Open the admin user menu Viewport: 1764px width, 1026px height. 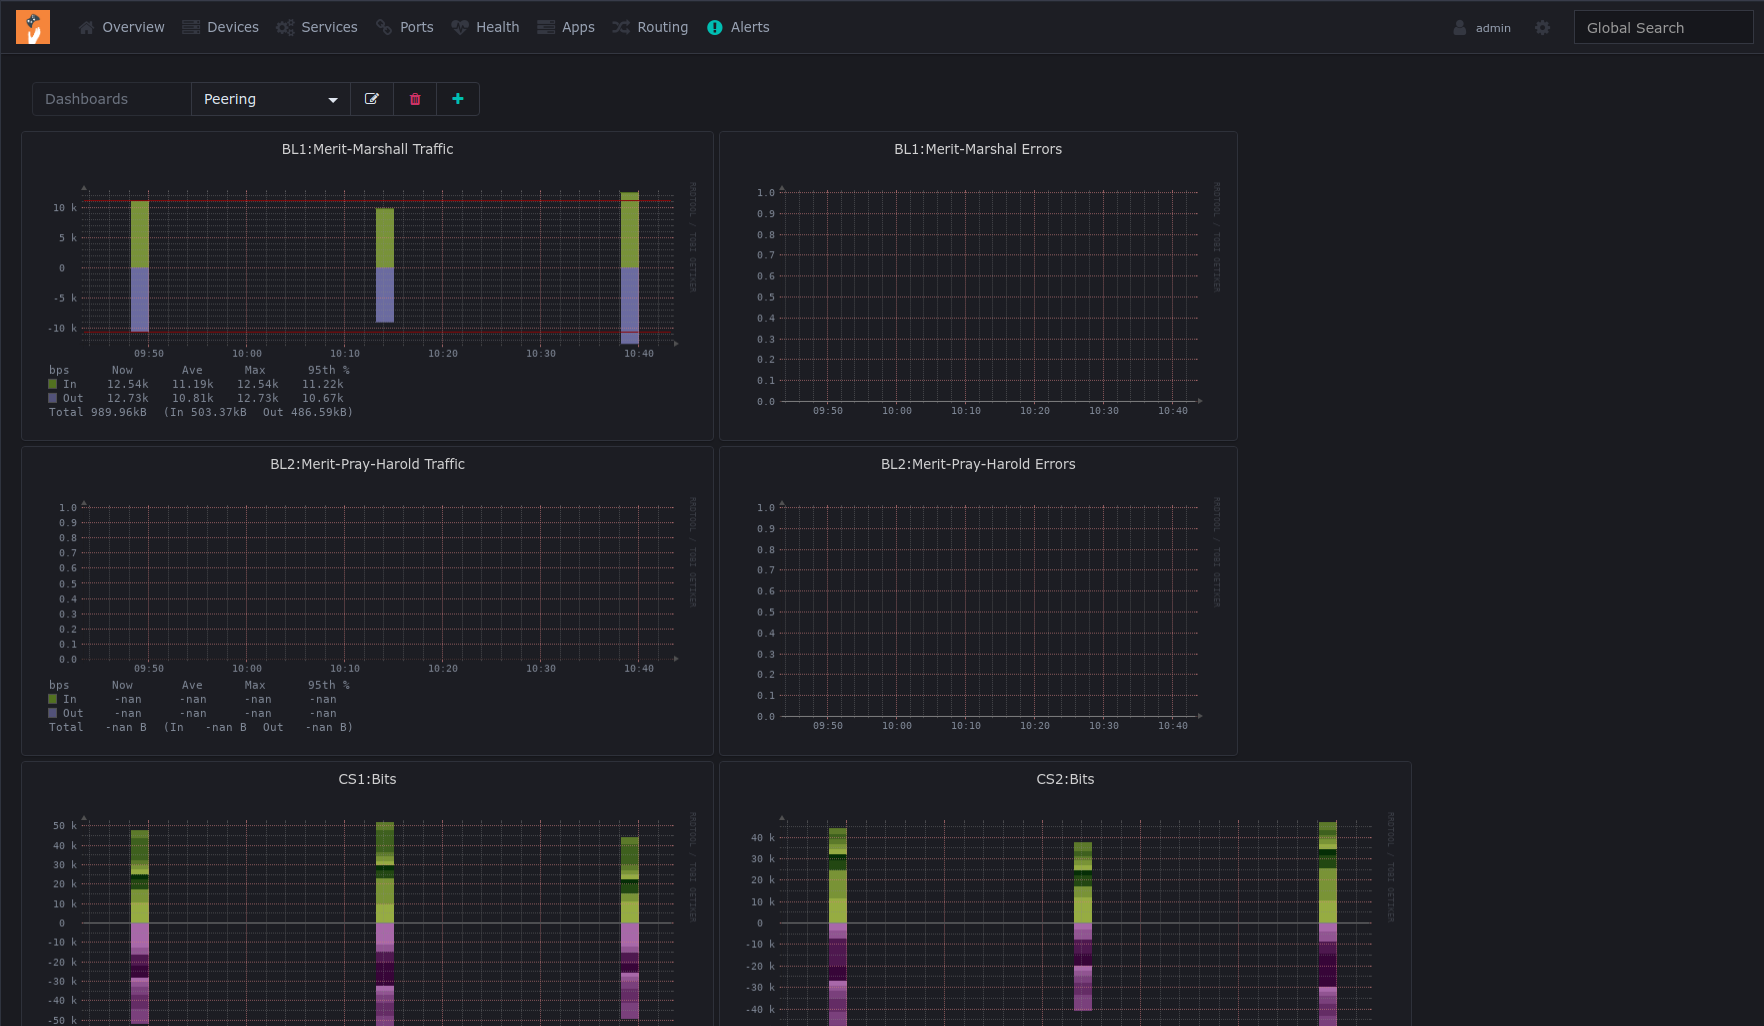(x=1482, y=28)
